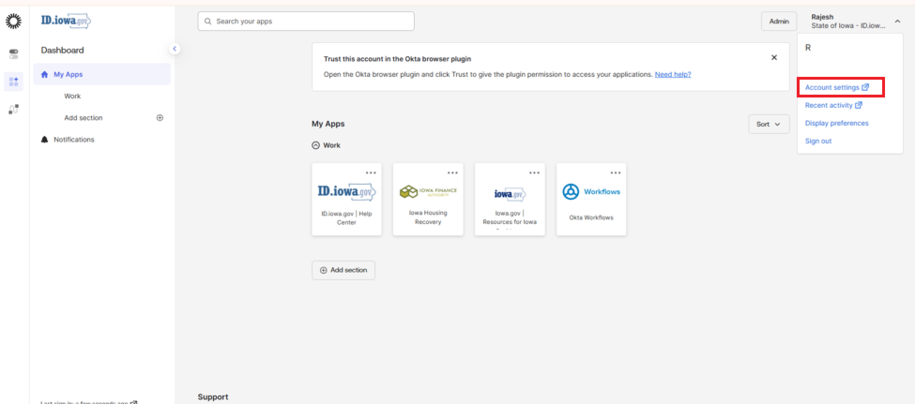Image resolution: width=915 pixels, height=404 pixels.
Task: Choose Sign out from user menu
Action: pyautogui.click(x=818, y=141)
